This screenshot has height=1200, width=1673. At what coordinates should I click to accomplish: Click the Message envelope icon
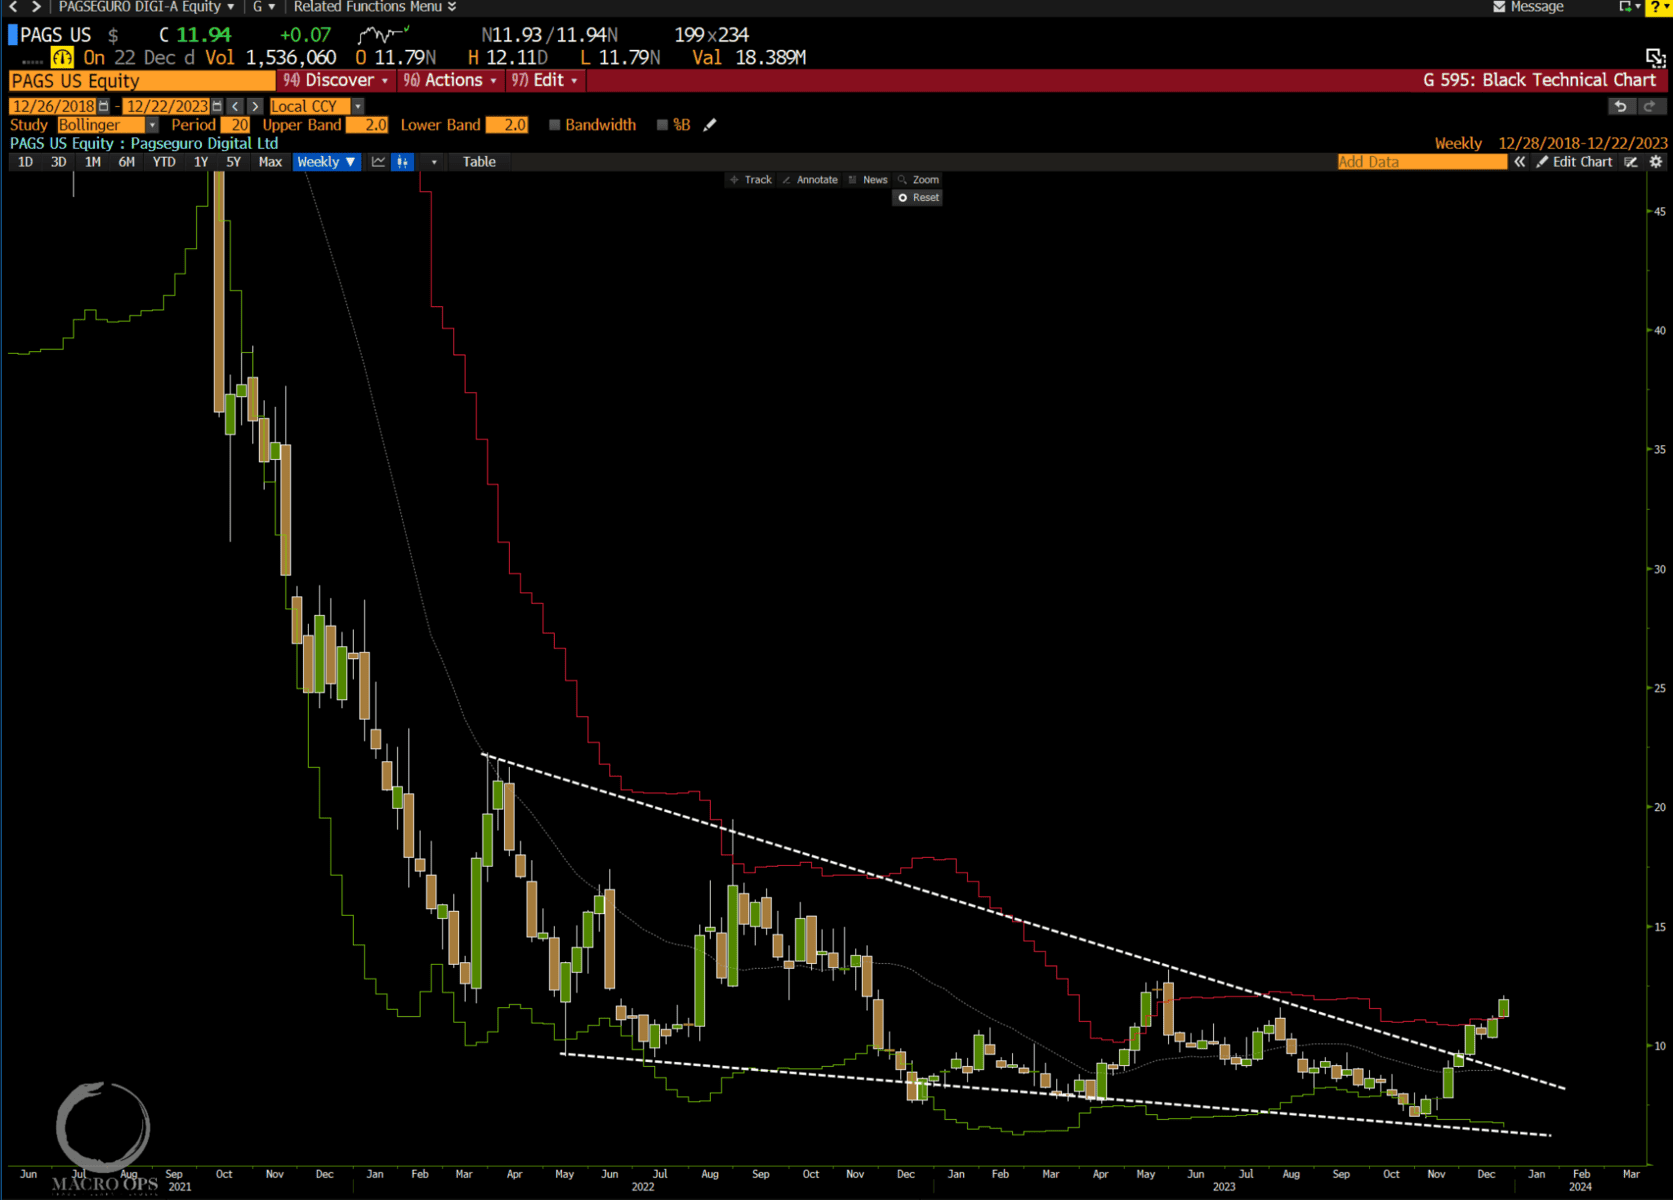[1499, 7]
